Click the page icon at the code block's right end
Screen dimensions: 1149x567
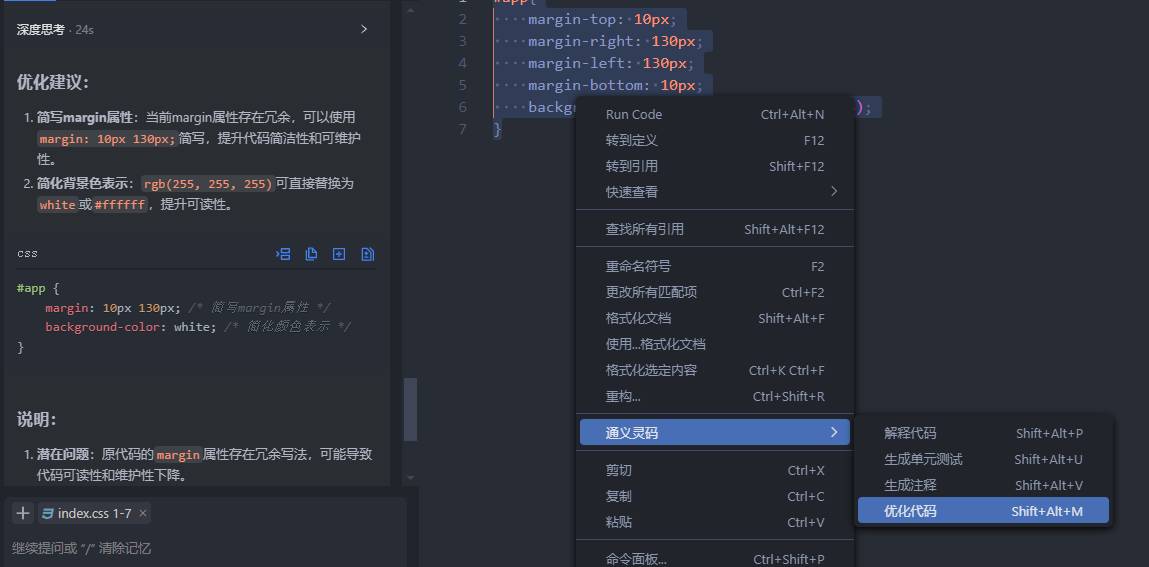[368, 254]
